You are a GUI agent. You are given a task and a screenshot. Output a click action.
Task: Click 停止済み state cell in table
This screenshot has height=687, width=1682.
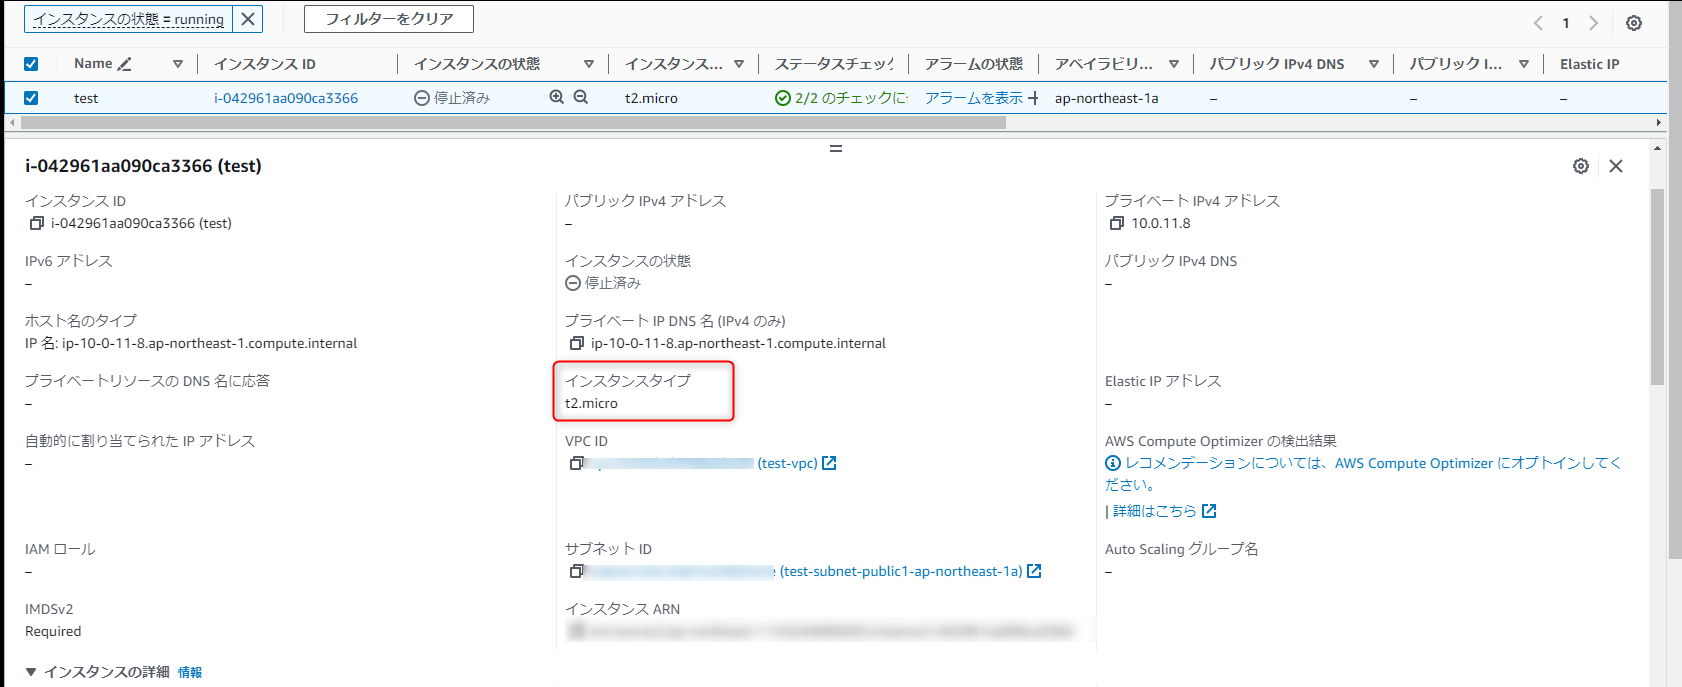pyautogui.click(x=452, y=98)
